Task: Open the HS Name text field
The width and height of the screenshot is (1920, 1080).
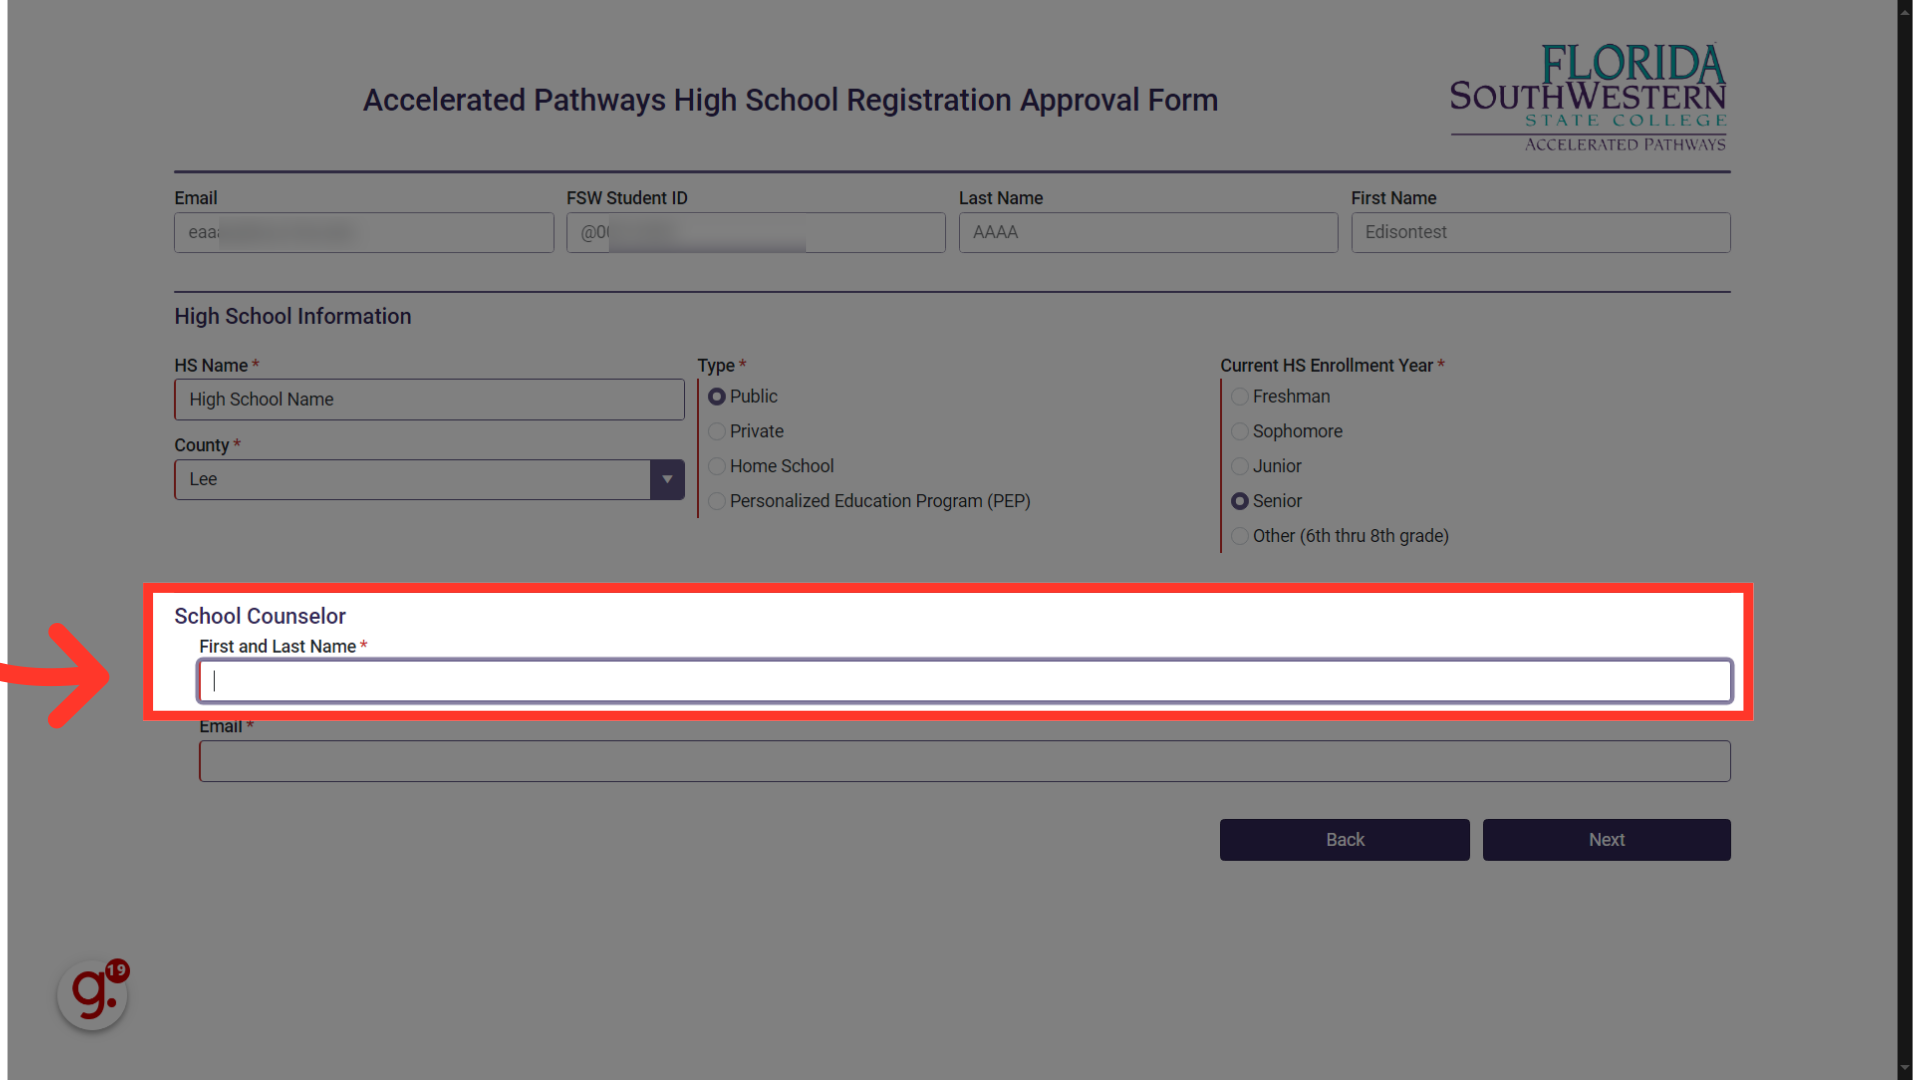Action: (430, 398)
